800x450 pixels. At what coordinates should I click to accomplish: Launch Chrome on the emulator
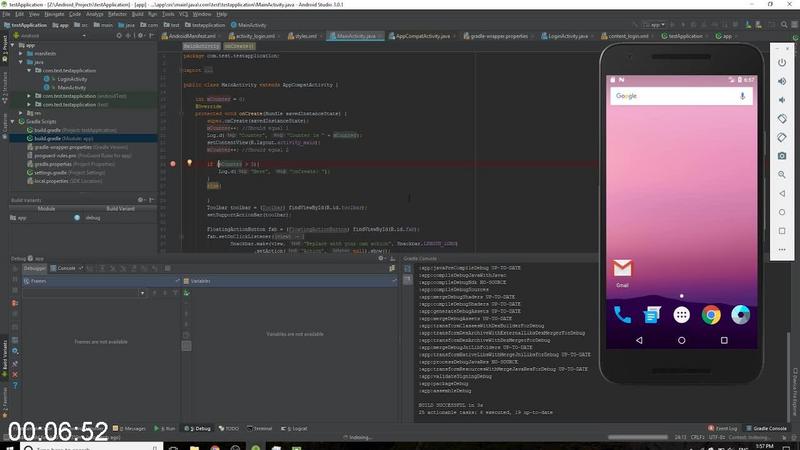click(x=711, y=315)
